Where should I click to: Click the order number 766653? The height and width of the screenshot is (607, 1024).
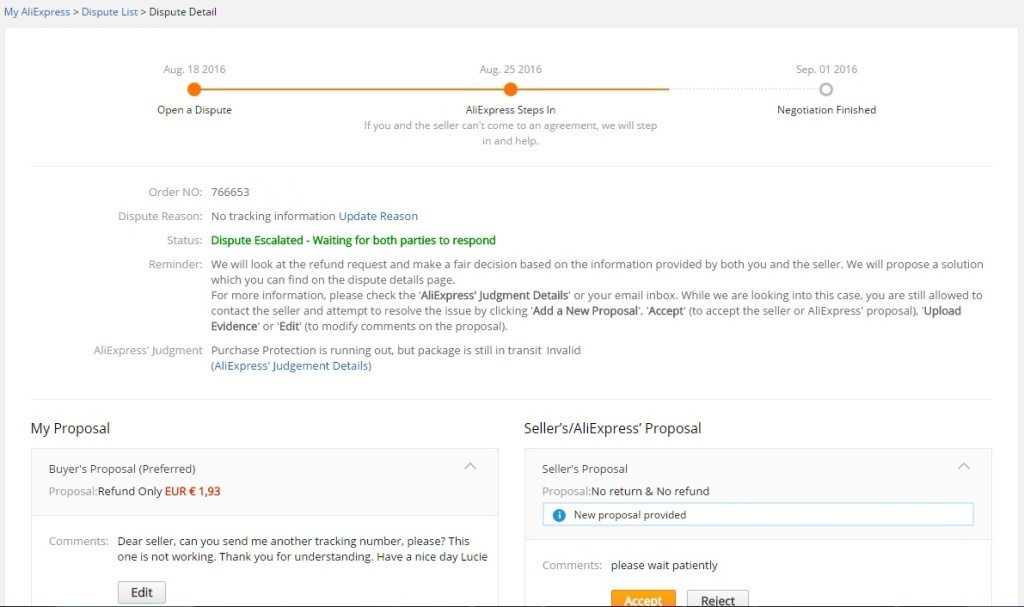pos(230,192)
